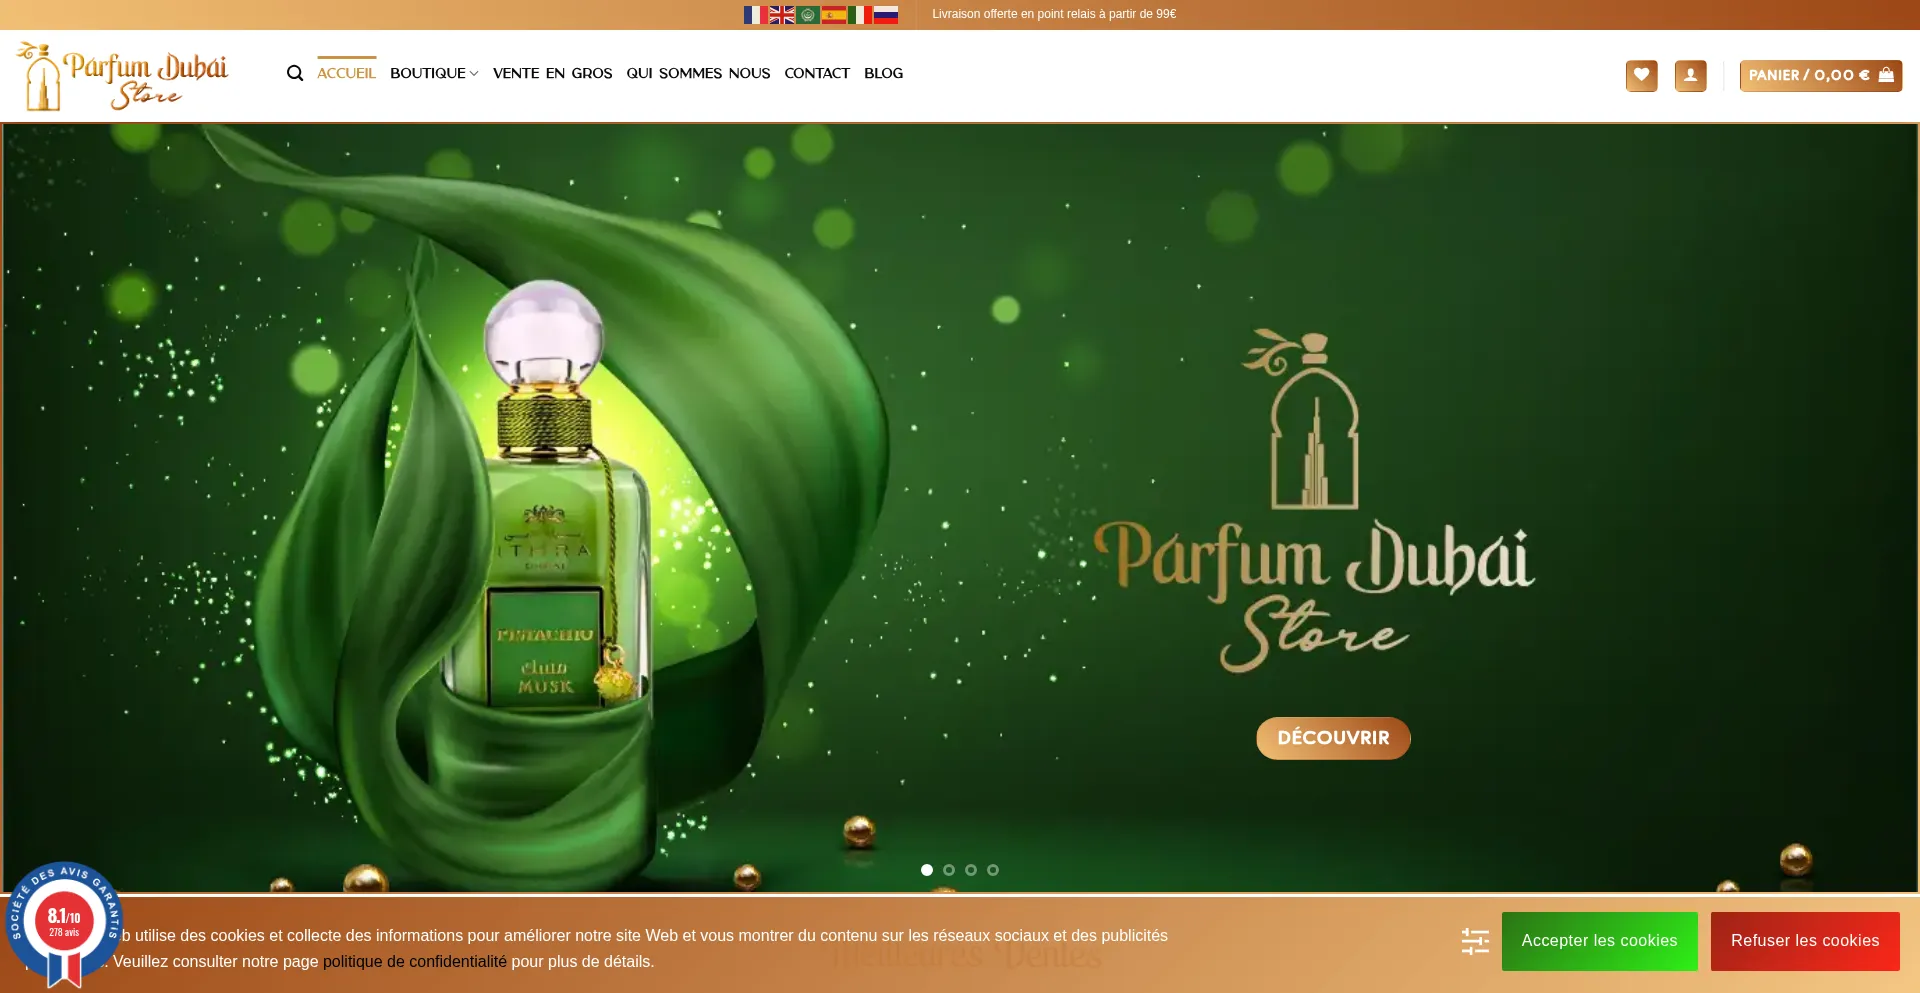Go to the first slider dot
Viewport: 1920px width, 993px height.
pos(927,870)
